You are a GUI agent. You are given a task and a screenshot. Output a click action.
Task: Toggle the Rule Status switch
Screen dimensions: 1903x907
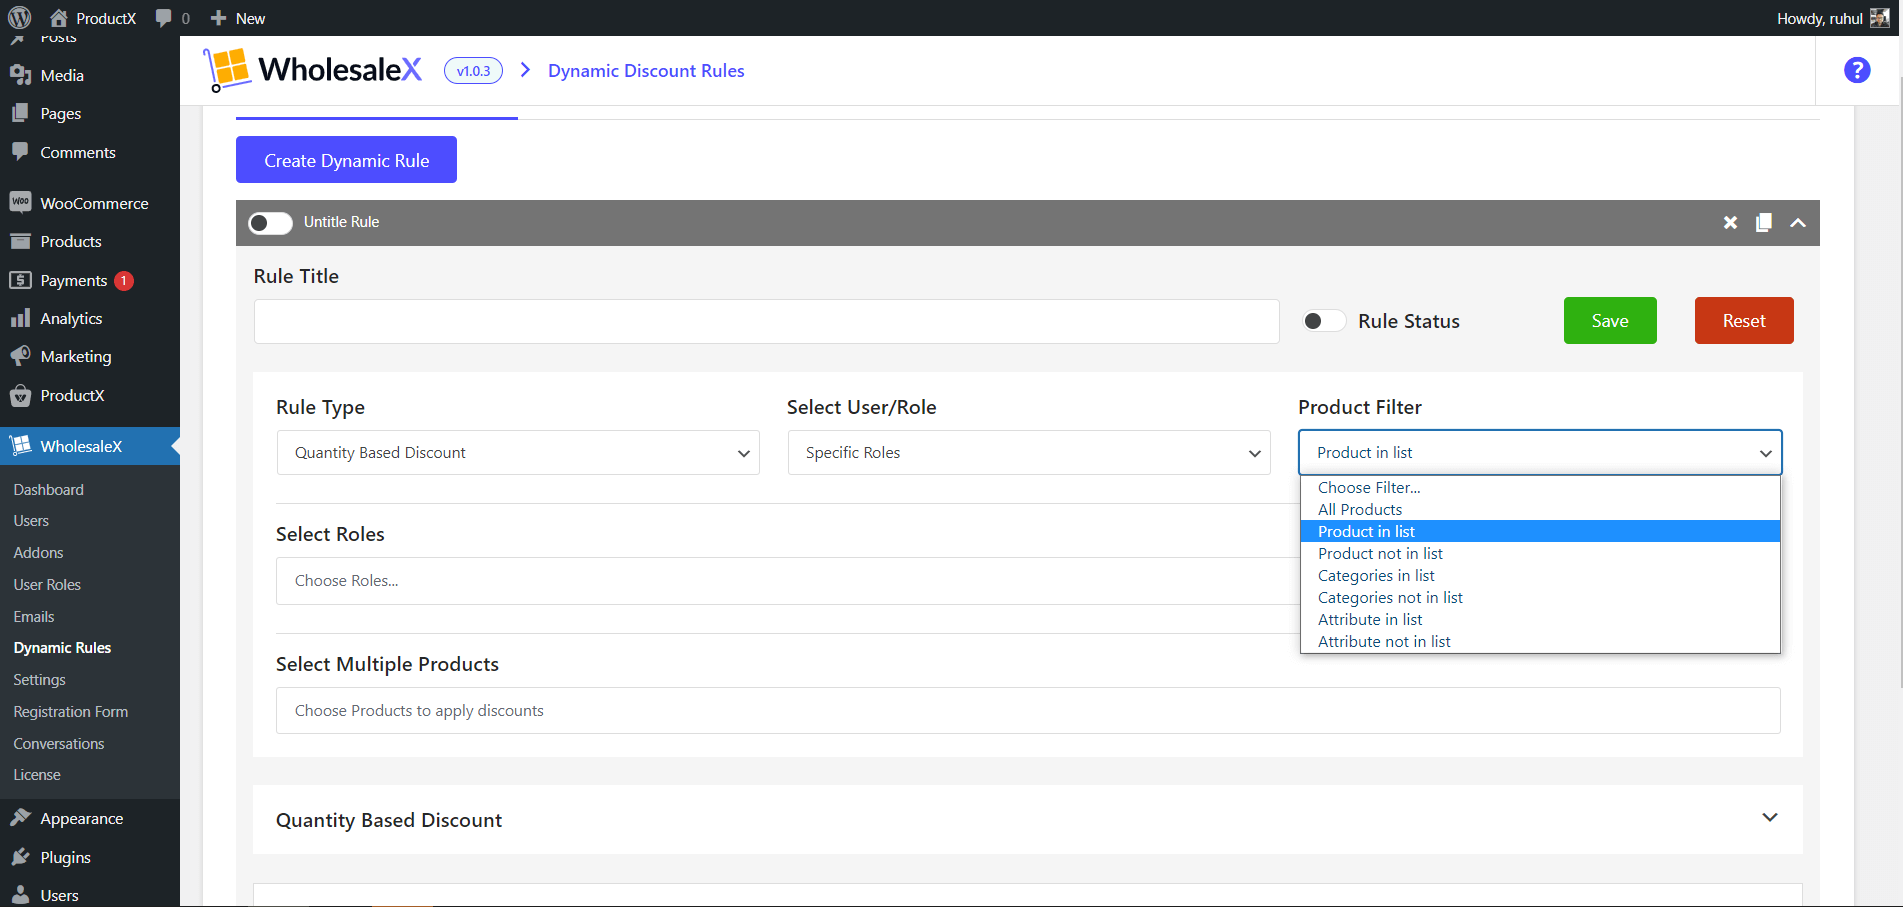[x=1324, y=321]
